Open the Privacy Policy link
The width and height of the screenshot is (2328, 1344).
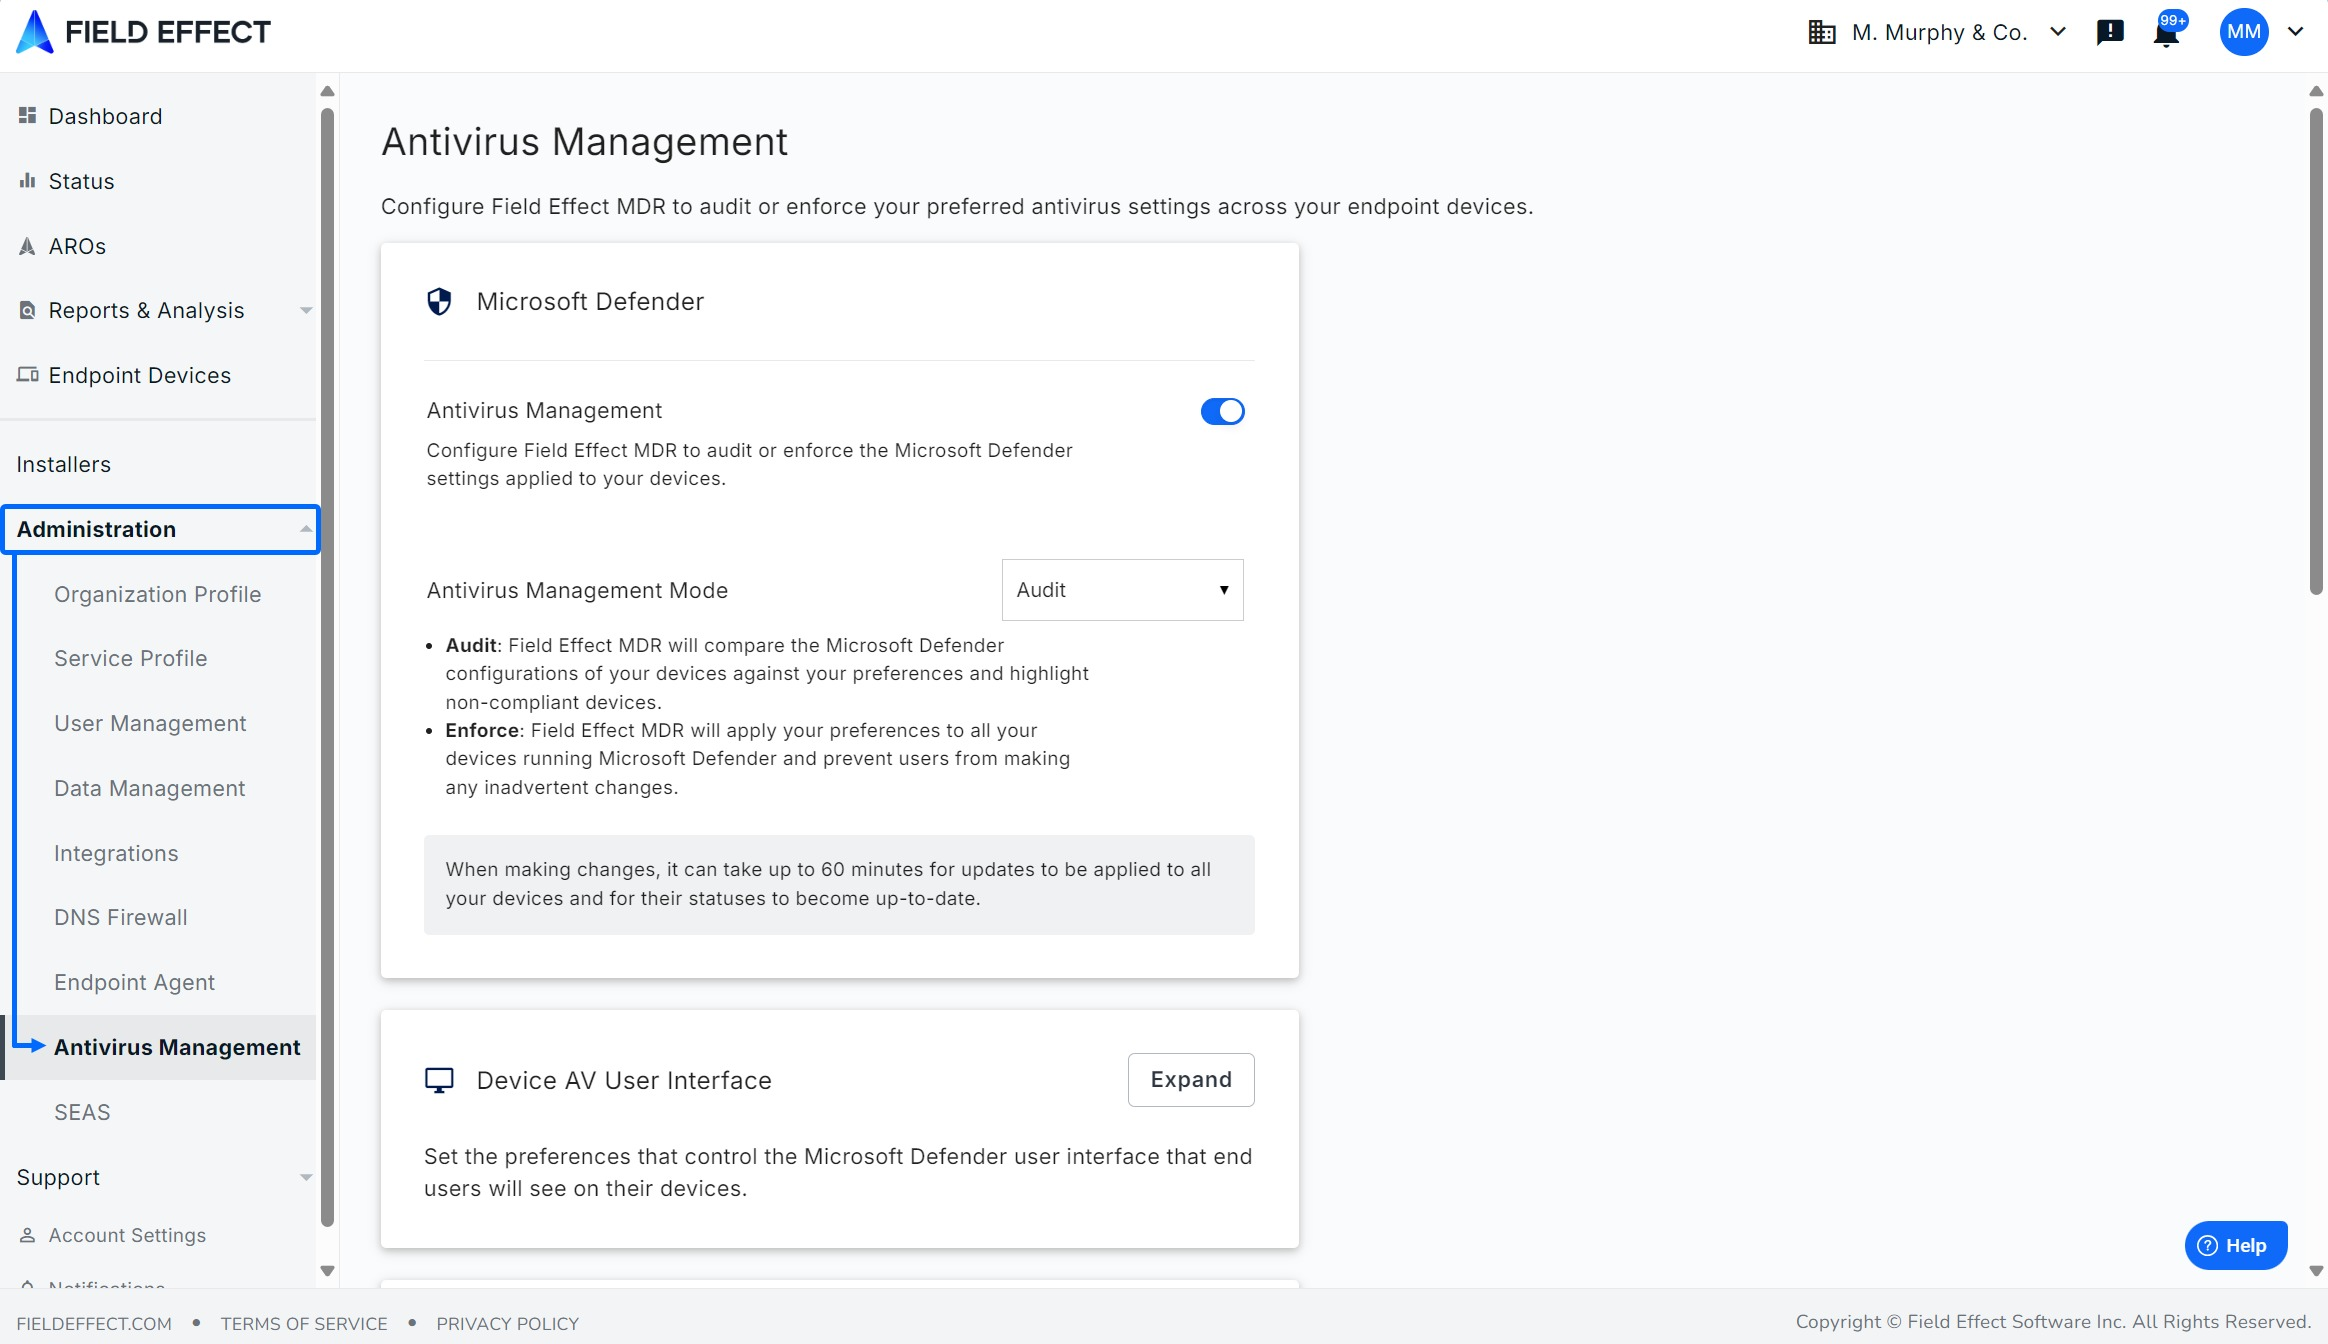click(x=507, y=1323)
